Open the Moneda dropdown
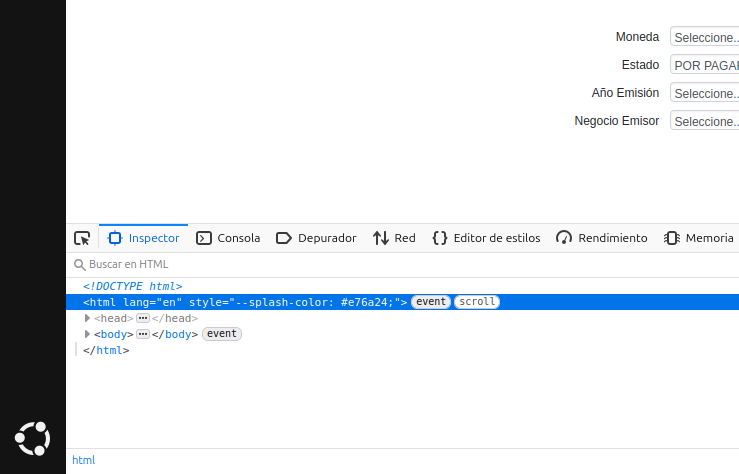 (x=705, y=37)
